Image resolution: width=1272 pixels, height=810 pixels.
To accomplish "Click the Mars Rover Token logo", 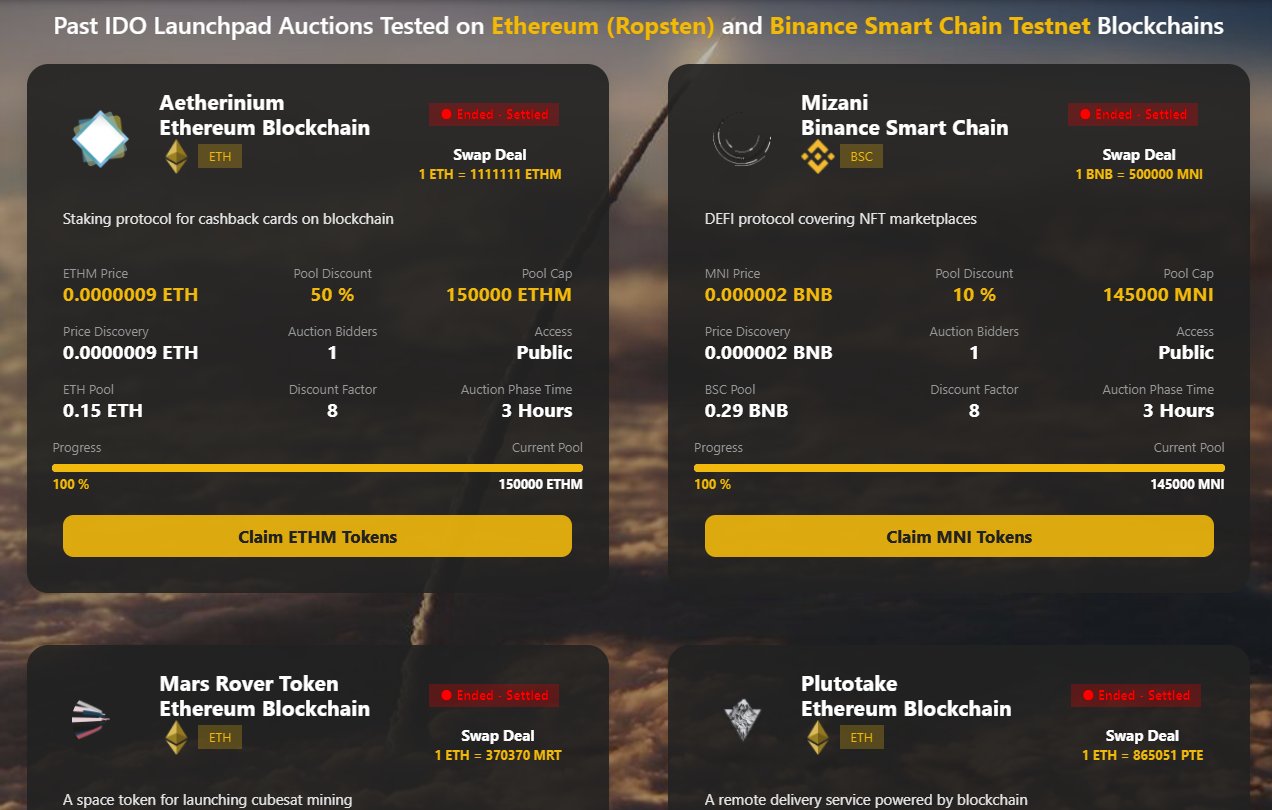I will click(92, 716).
